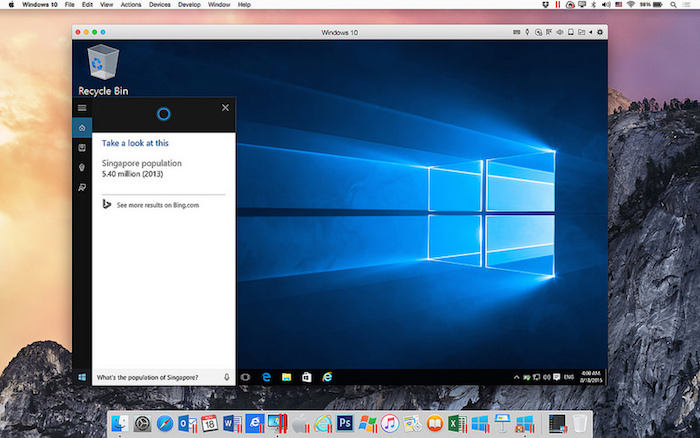Open Cortana Notebook from the sidebar
This screenshot has height=438, width=700.
click(x=82, y=147)
